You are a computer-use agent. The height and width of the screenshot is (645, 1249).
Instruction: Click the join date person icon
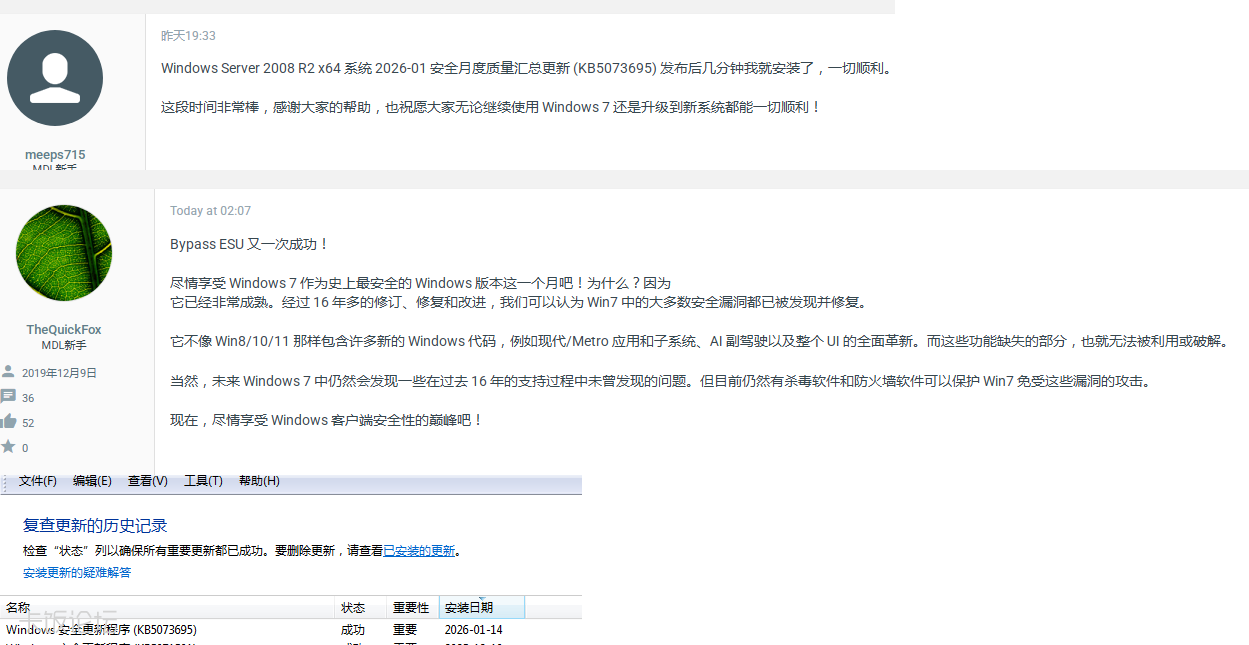coord(8,372)
